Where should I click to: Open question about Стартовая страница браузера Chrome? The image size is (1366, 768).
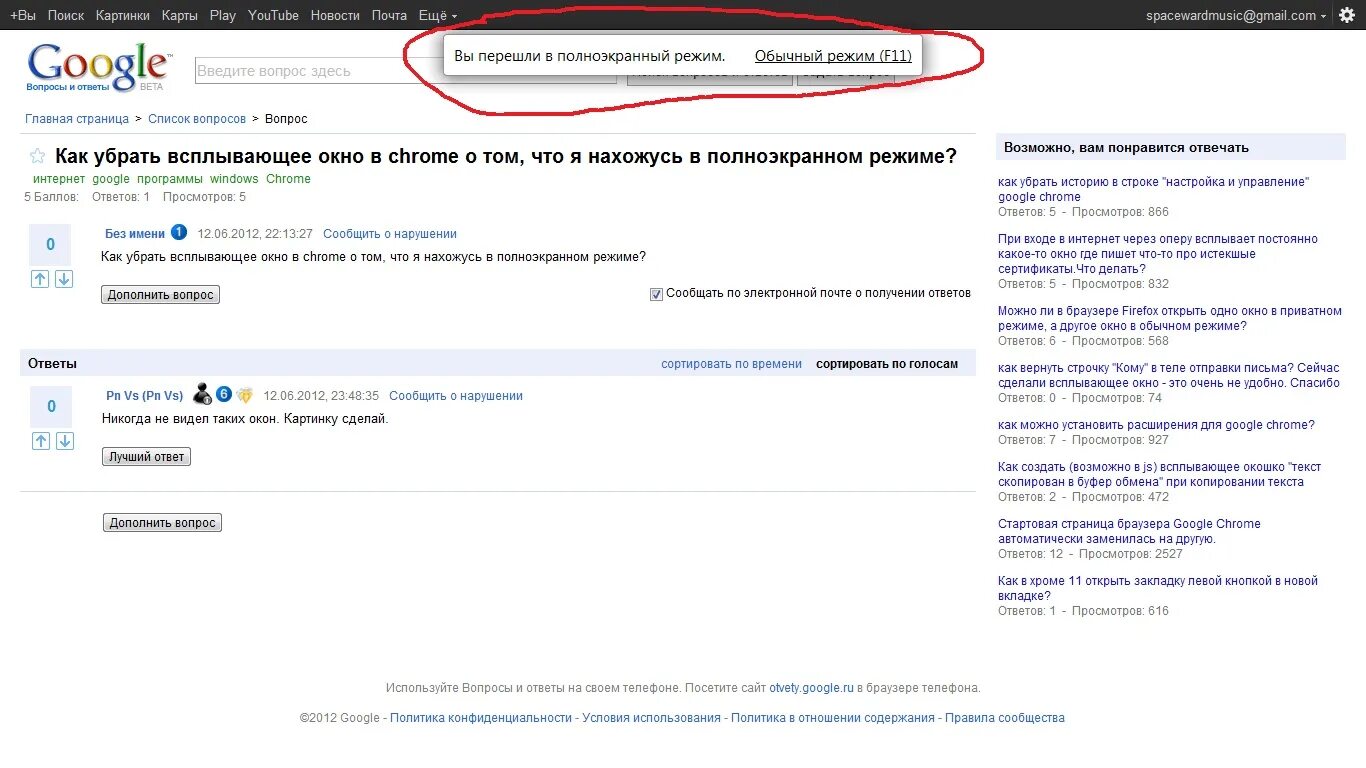(1129, 531)
